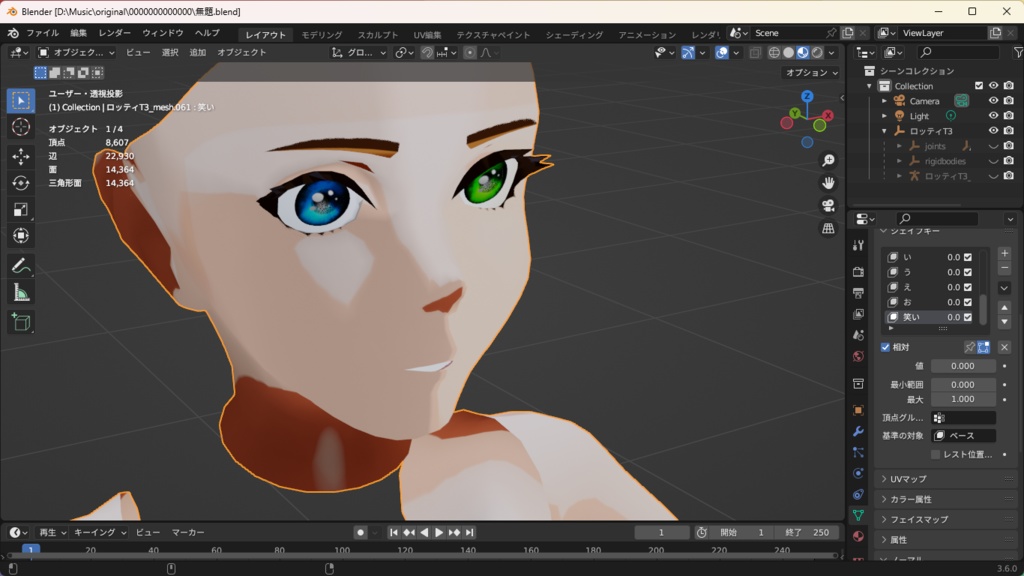Open the shading options dropdown arrow

[832, 52]
